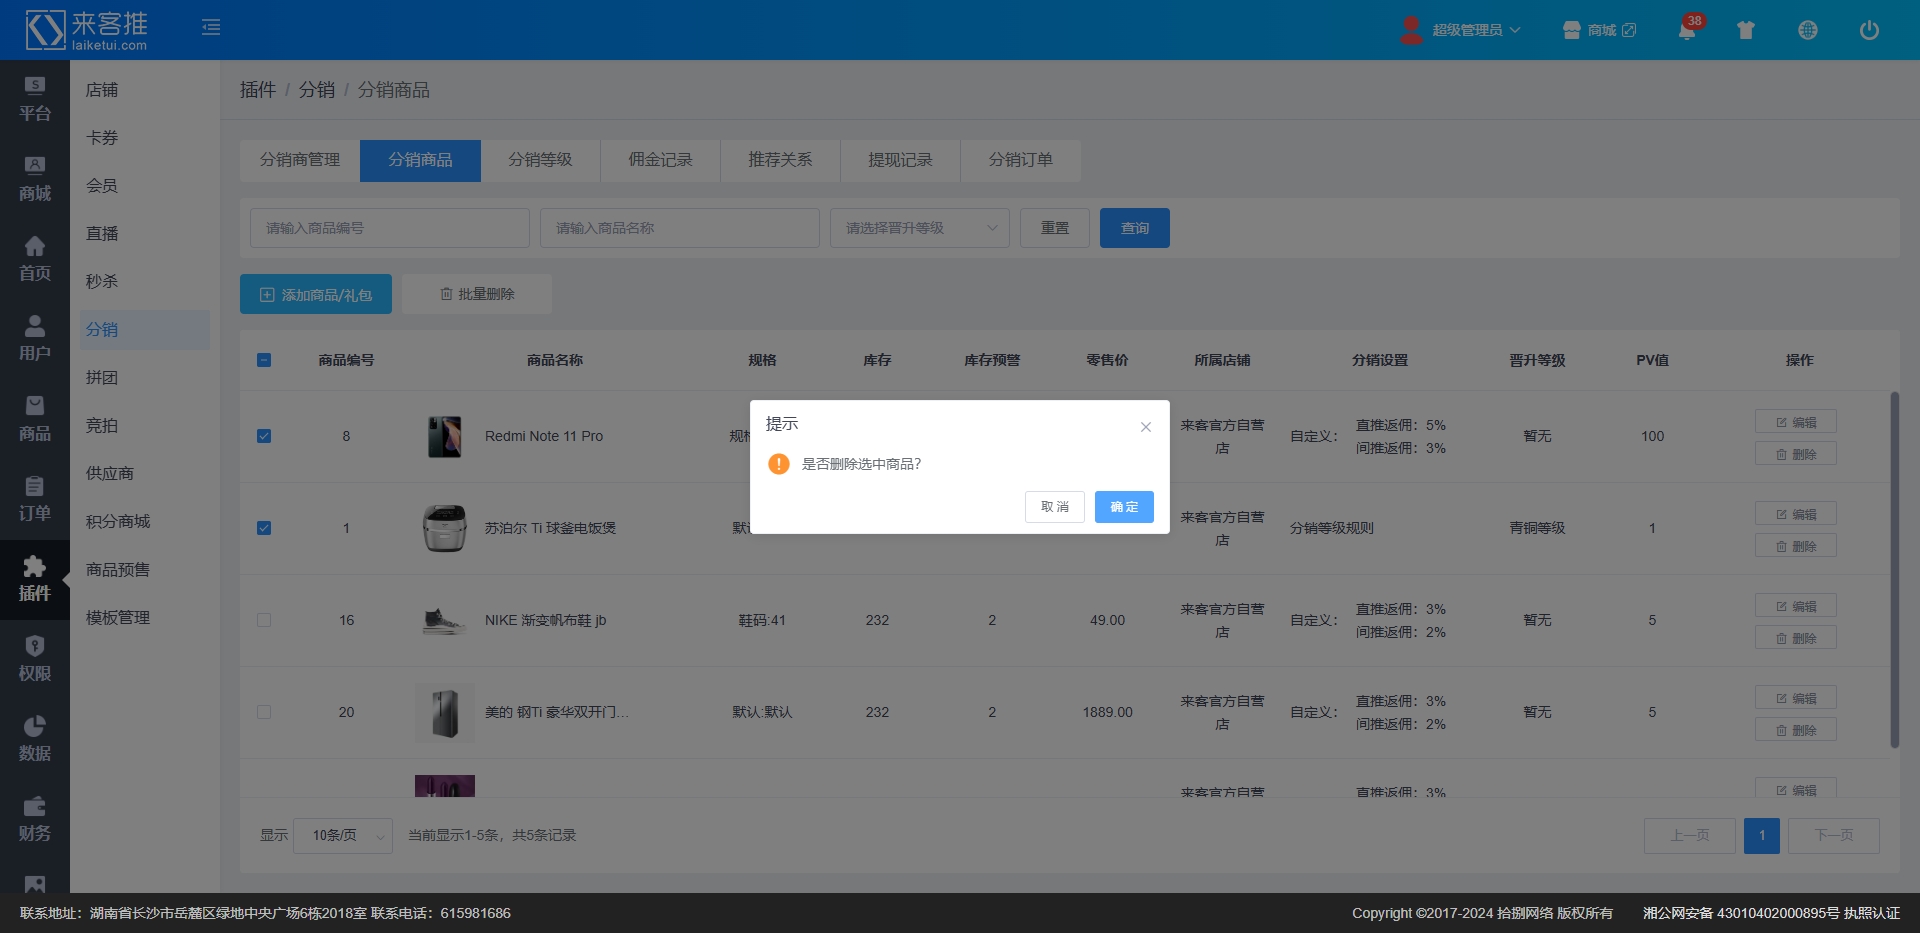
Task: Toggle the select-all header checkbox
Action: (x=264, y=360)
